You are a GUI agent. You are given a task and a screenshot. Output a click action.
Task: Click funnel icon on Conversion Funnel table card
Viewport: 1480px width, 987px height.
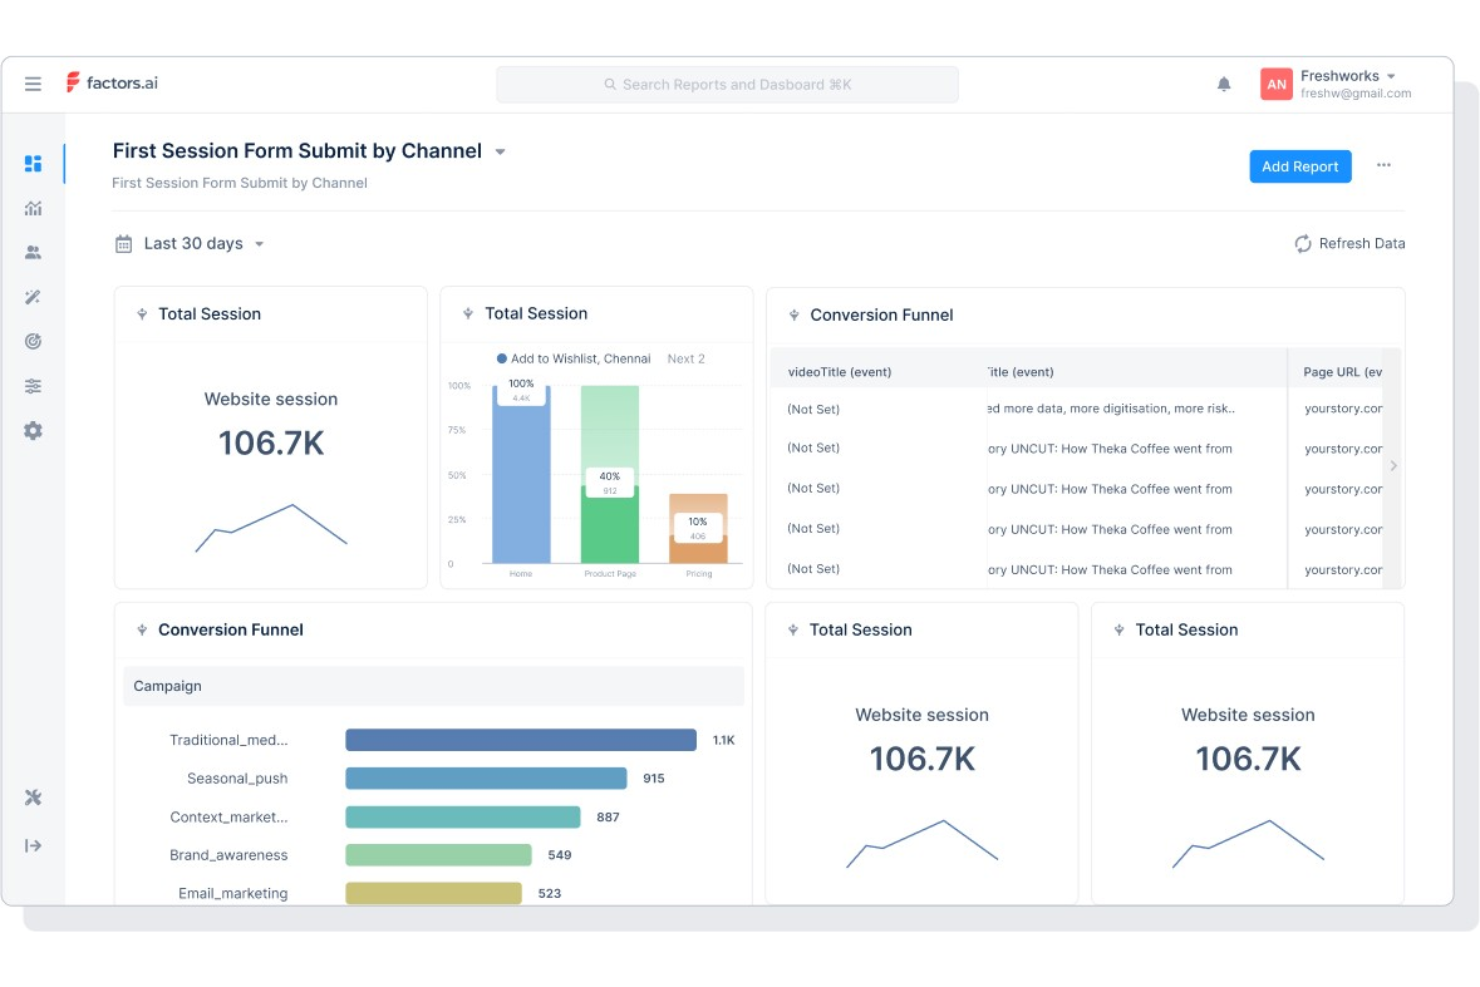click(x=794, y=315)
